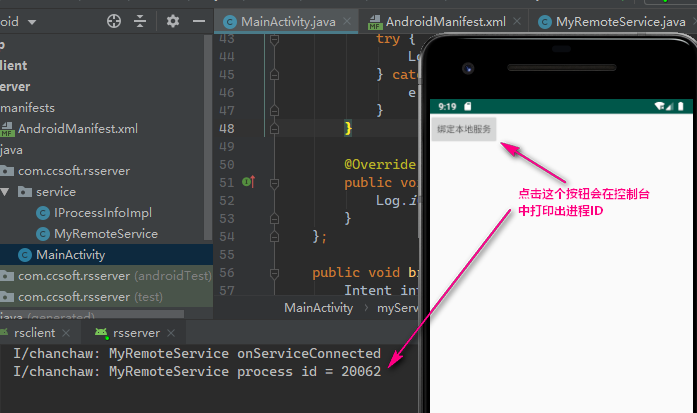This screenshot has width=697, height=413.
Task: Click the @Override annotation on line 50
Action: (x=380, y=164)
